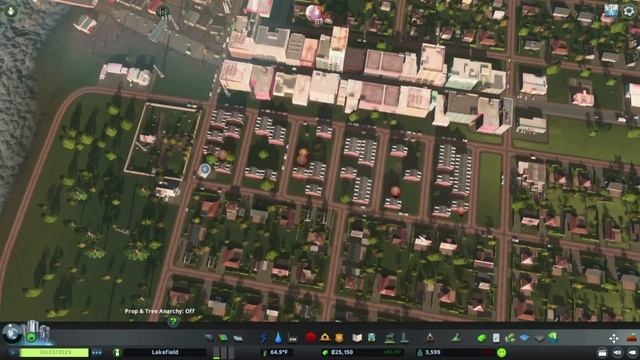
Task: Open the Electricity build menu
Action: 264,338
